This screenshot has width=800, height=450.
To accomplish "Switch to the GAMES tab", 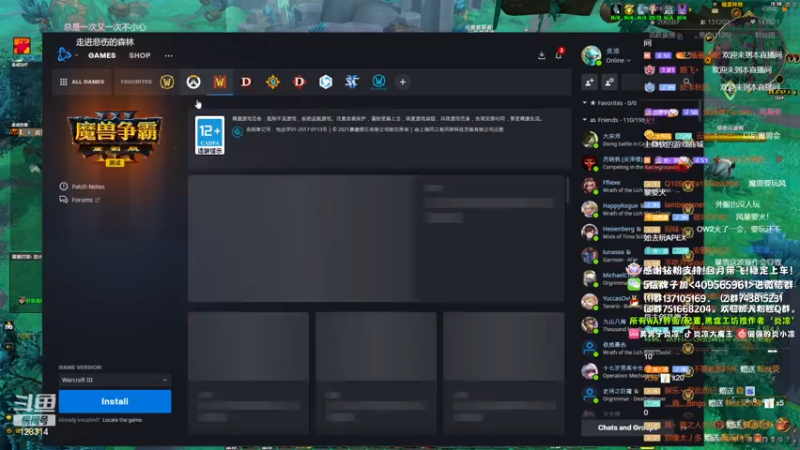I will pyautogui.click(x=102, y=55).
